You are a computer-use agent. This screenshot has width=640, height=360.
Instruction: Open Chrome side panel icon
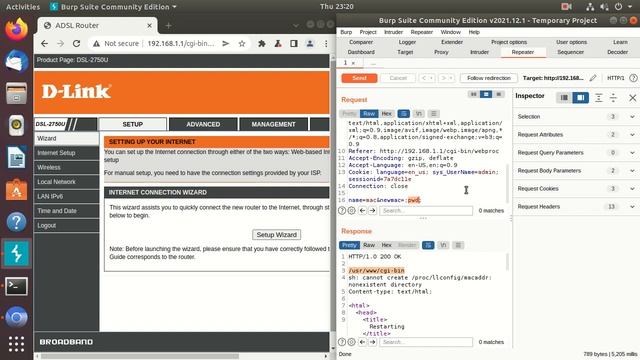(x=293, y=43)
